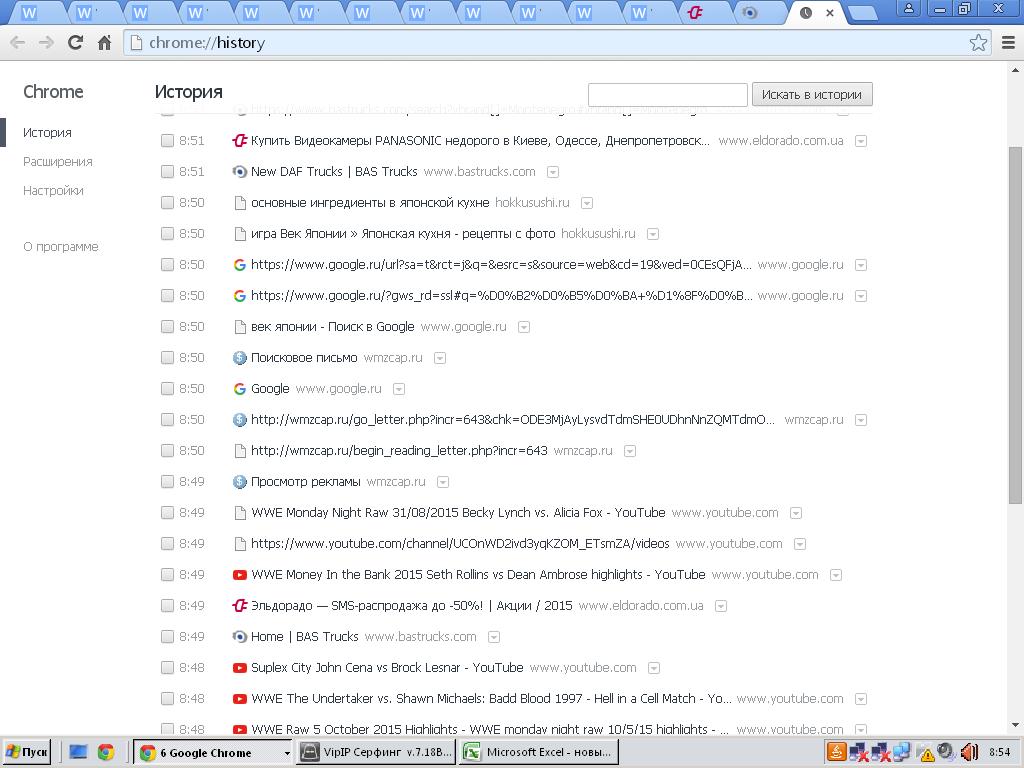
Task: Show desktop from the quick launch icon
Action: (78, 752)
